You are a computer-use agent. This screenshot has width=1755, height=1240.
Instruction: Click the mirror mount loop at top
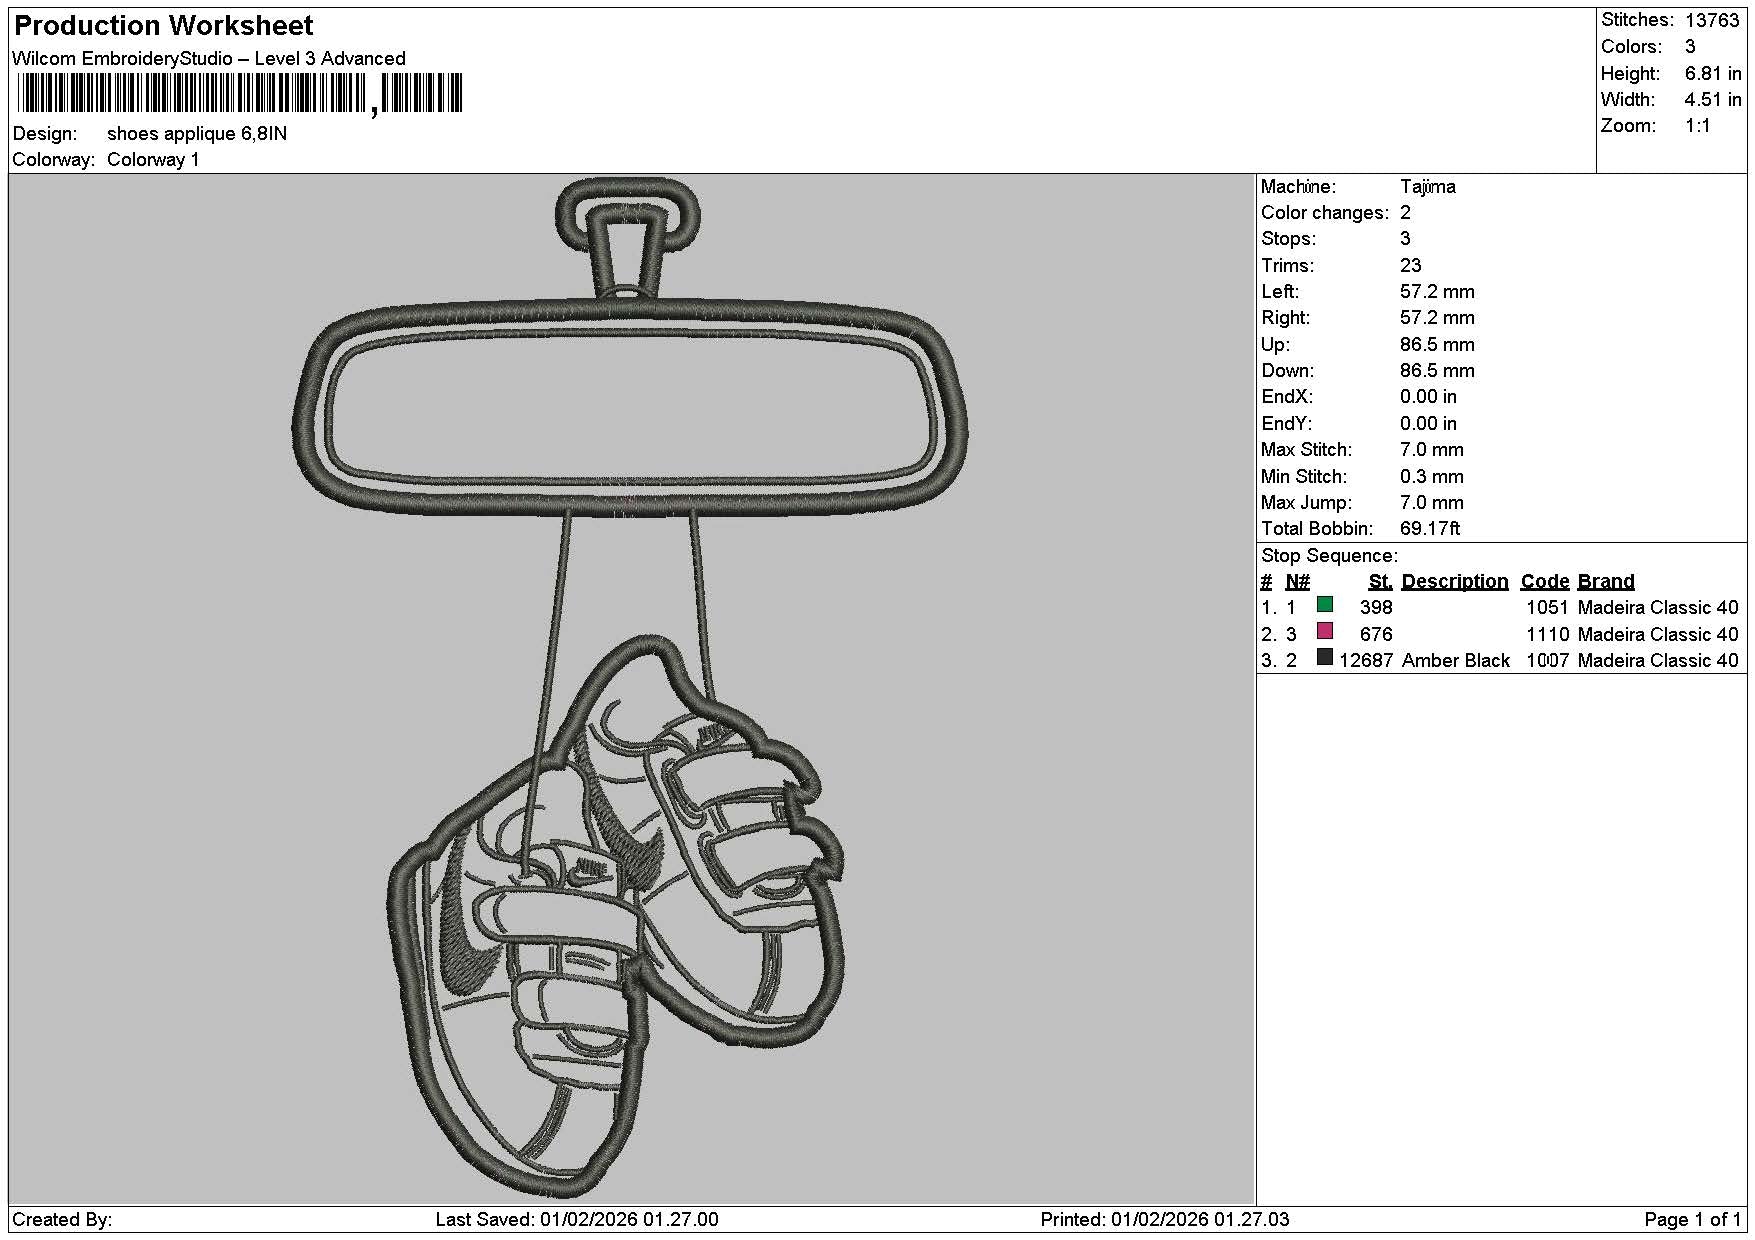click(x=627, y=235)
